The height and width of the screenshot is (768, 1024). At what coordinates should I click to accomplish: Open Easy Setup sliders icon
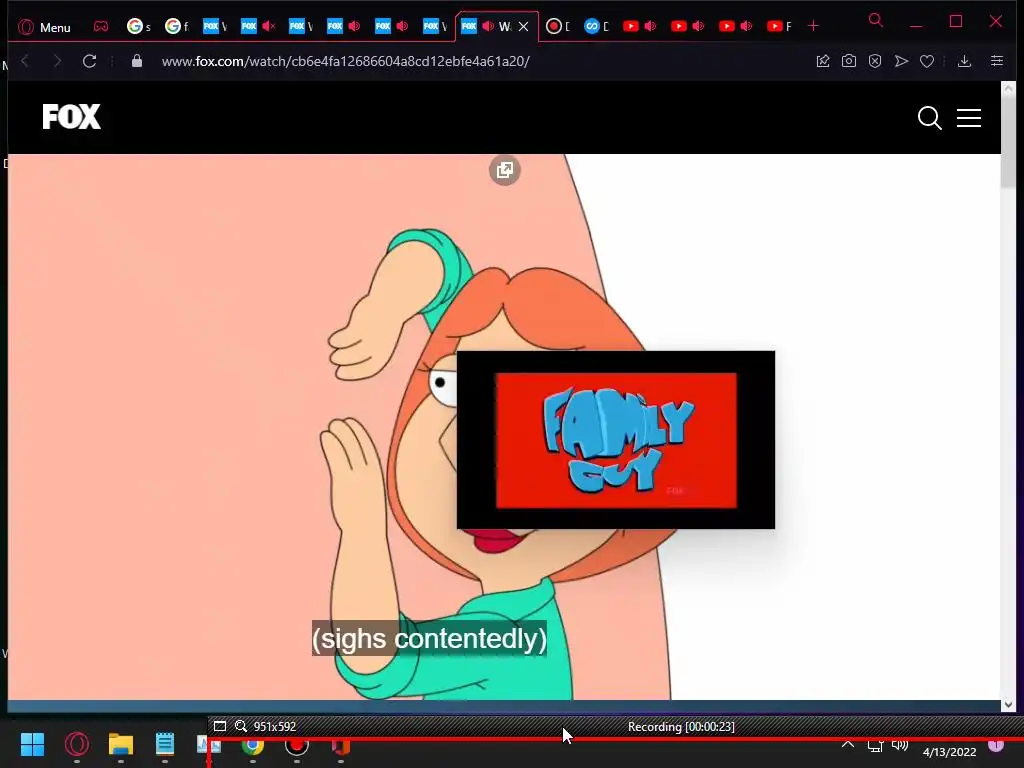click(x=997, y=61)
